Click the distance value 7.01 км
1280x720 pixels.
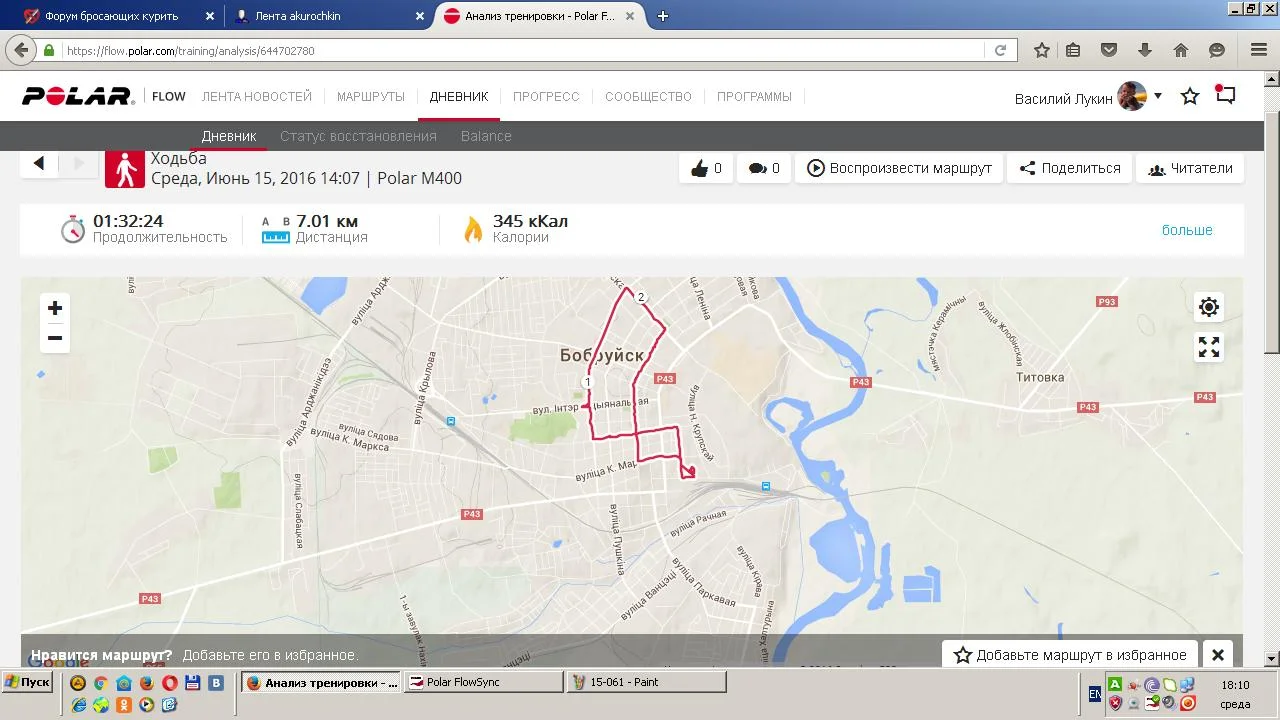click(x=327, y=221)
